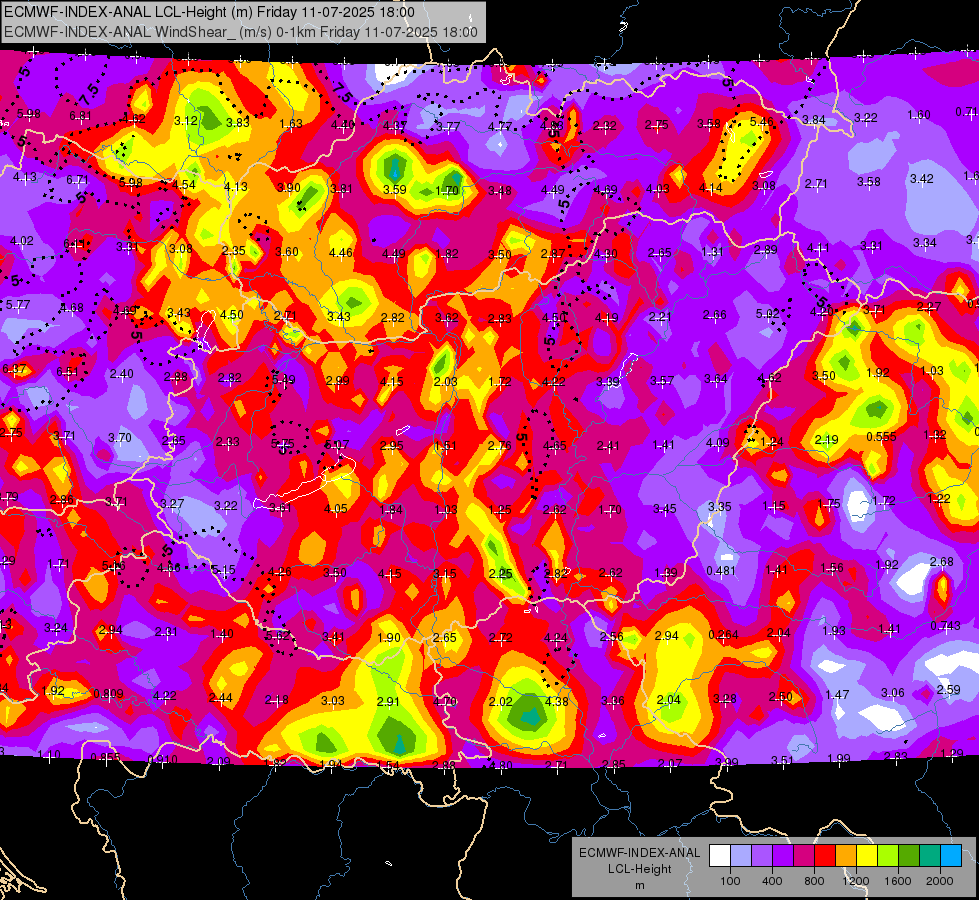979x900 pixels.
Task: Click the legend tick label 2000
Action: [940, 881]
